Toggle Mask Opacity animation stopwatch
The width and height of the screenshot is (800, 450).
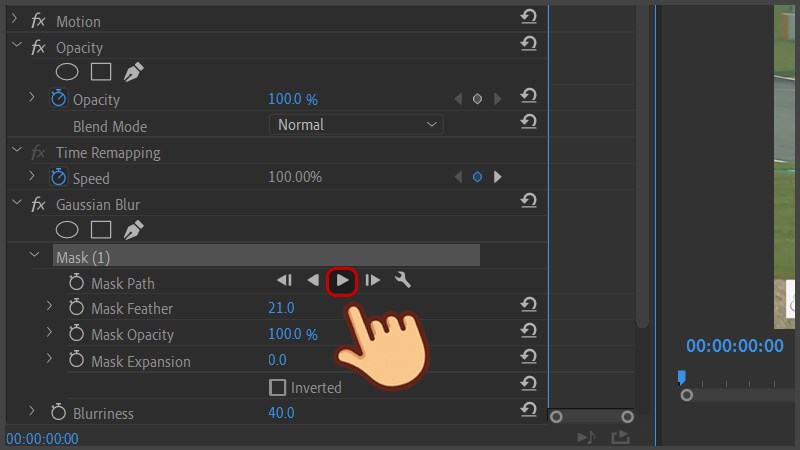(77, 333)
